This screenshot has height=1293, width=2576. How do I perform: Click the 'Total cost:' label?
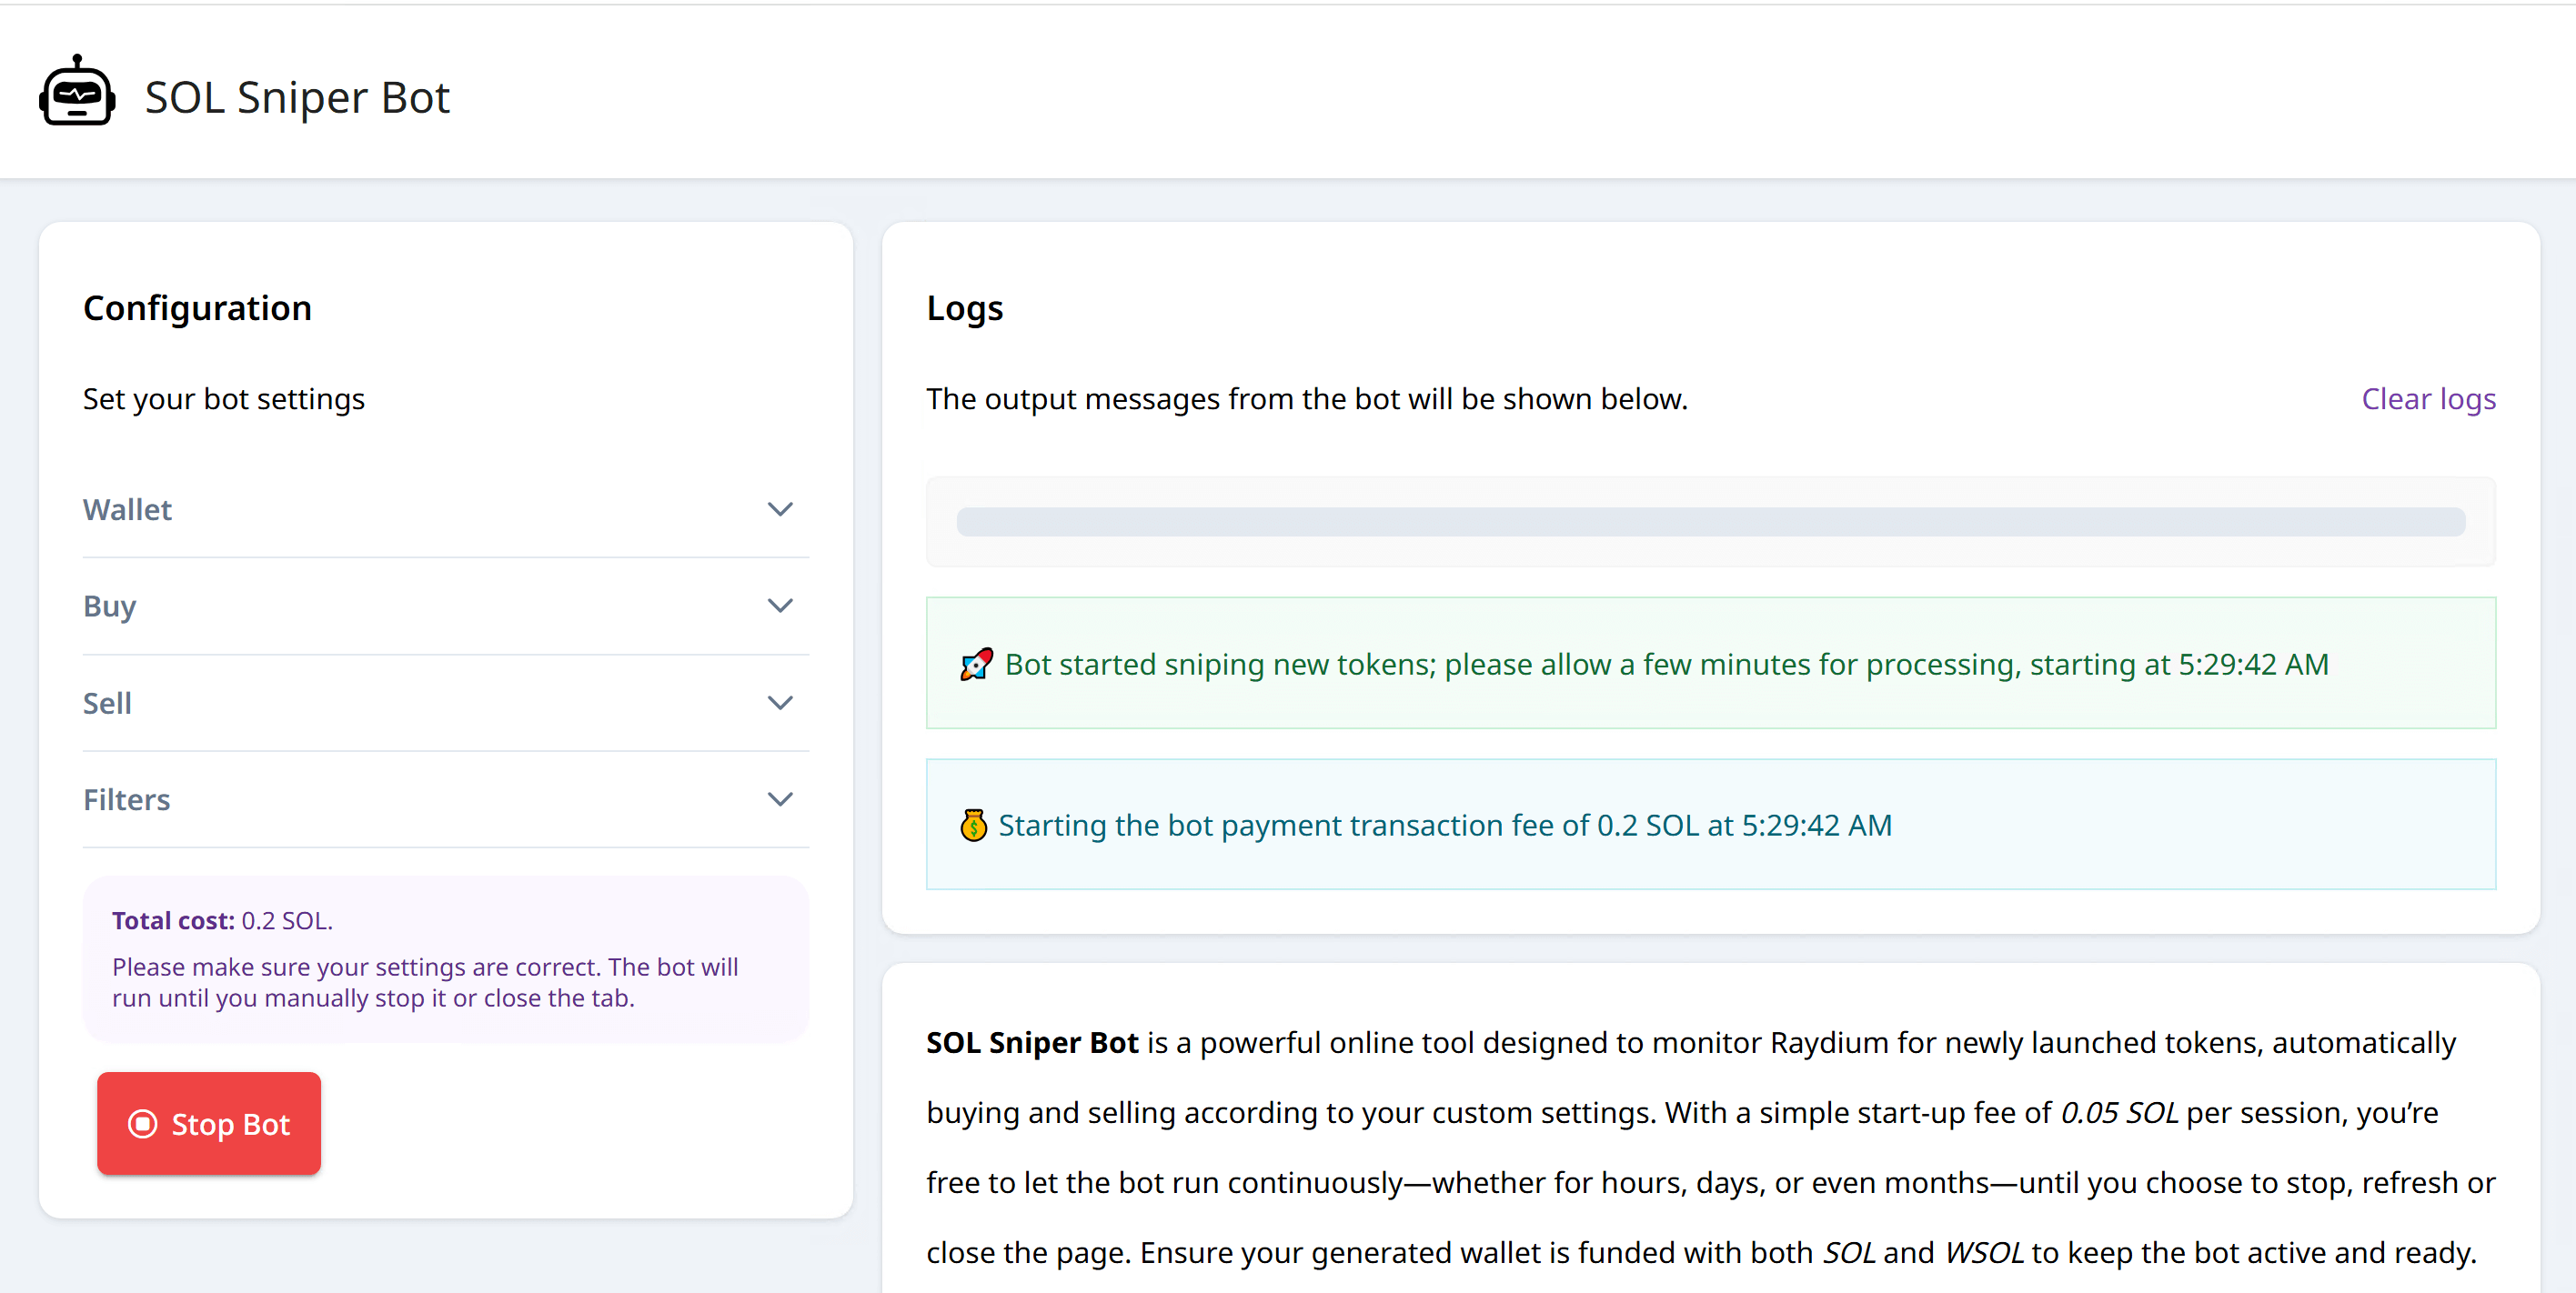pos(173,920)
